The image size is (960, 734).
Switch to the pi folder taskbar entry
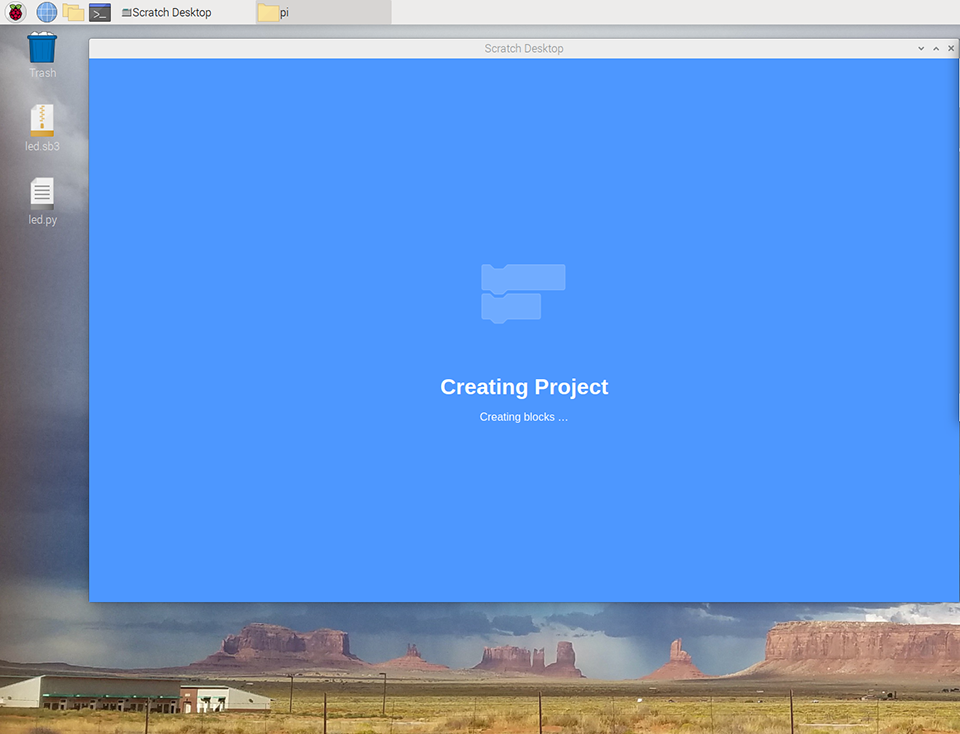(x=323, y=12)
